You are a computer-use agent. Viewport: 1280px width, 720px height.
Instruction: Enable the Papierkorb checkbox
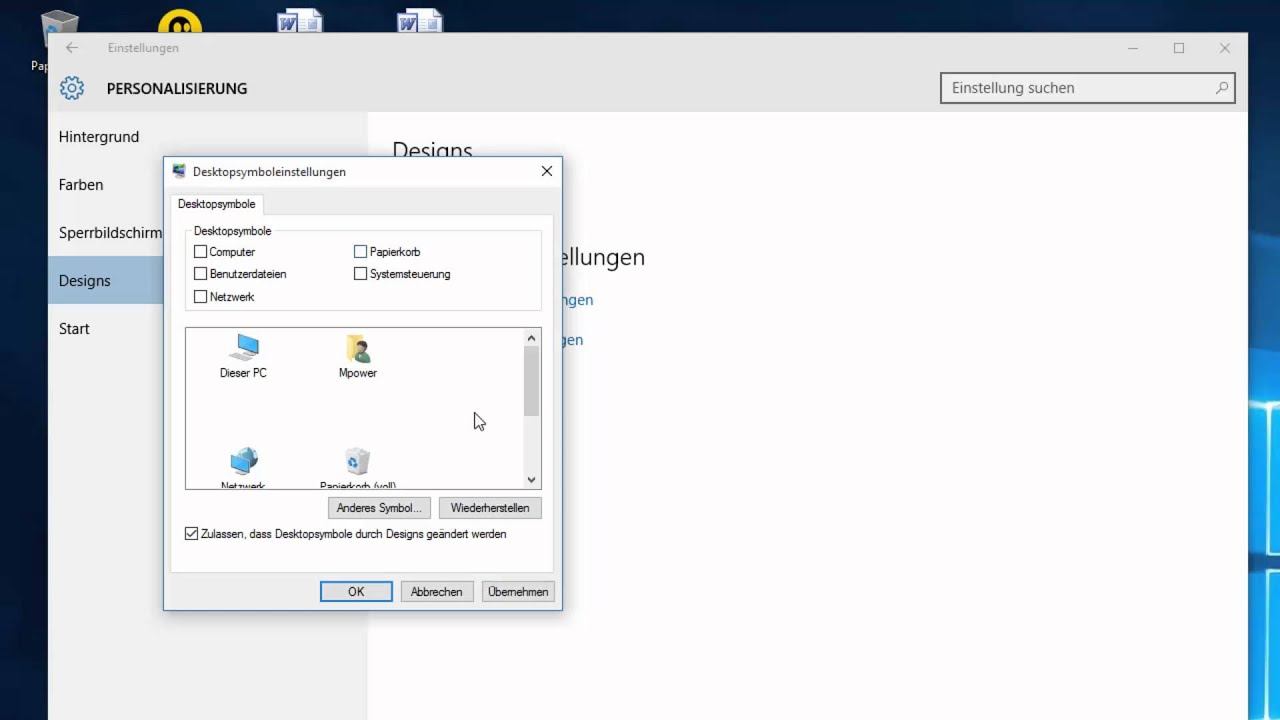tap(360, 252)
